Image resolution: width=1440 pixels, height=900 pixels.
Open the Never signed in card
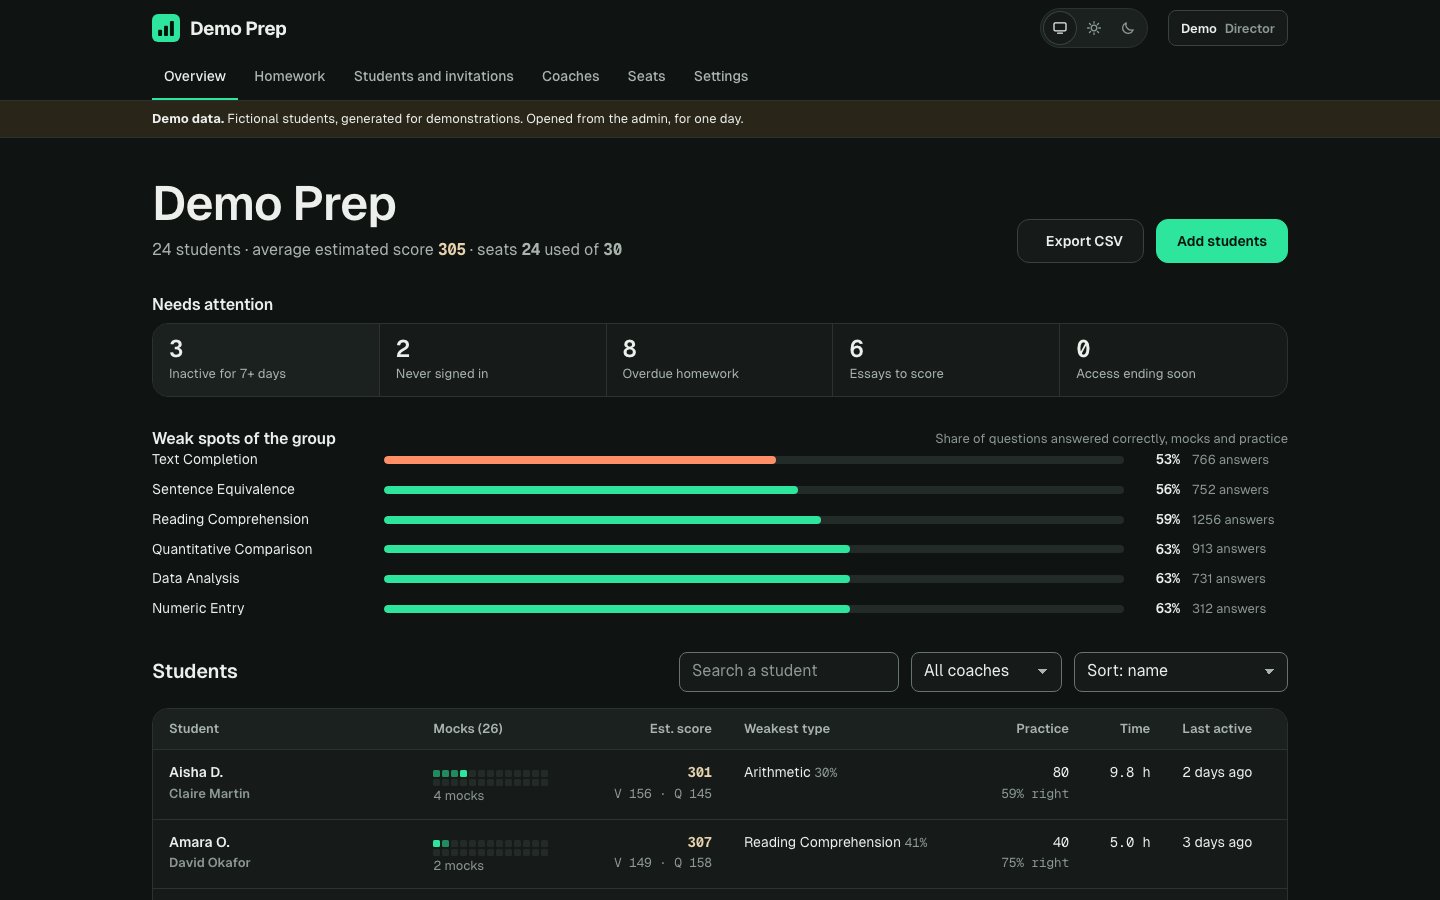click(493, 360)
